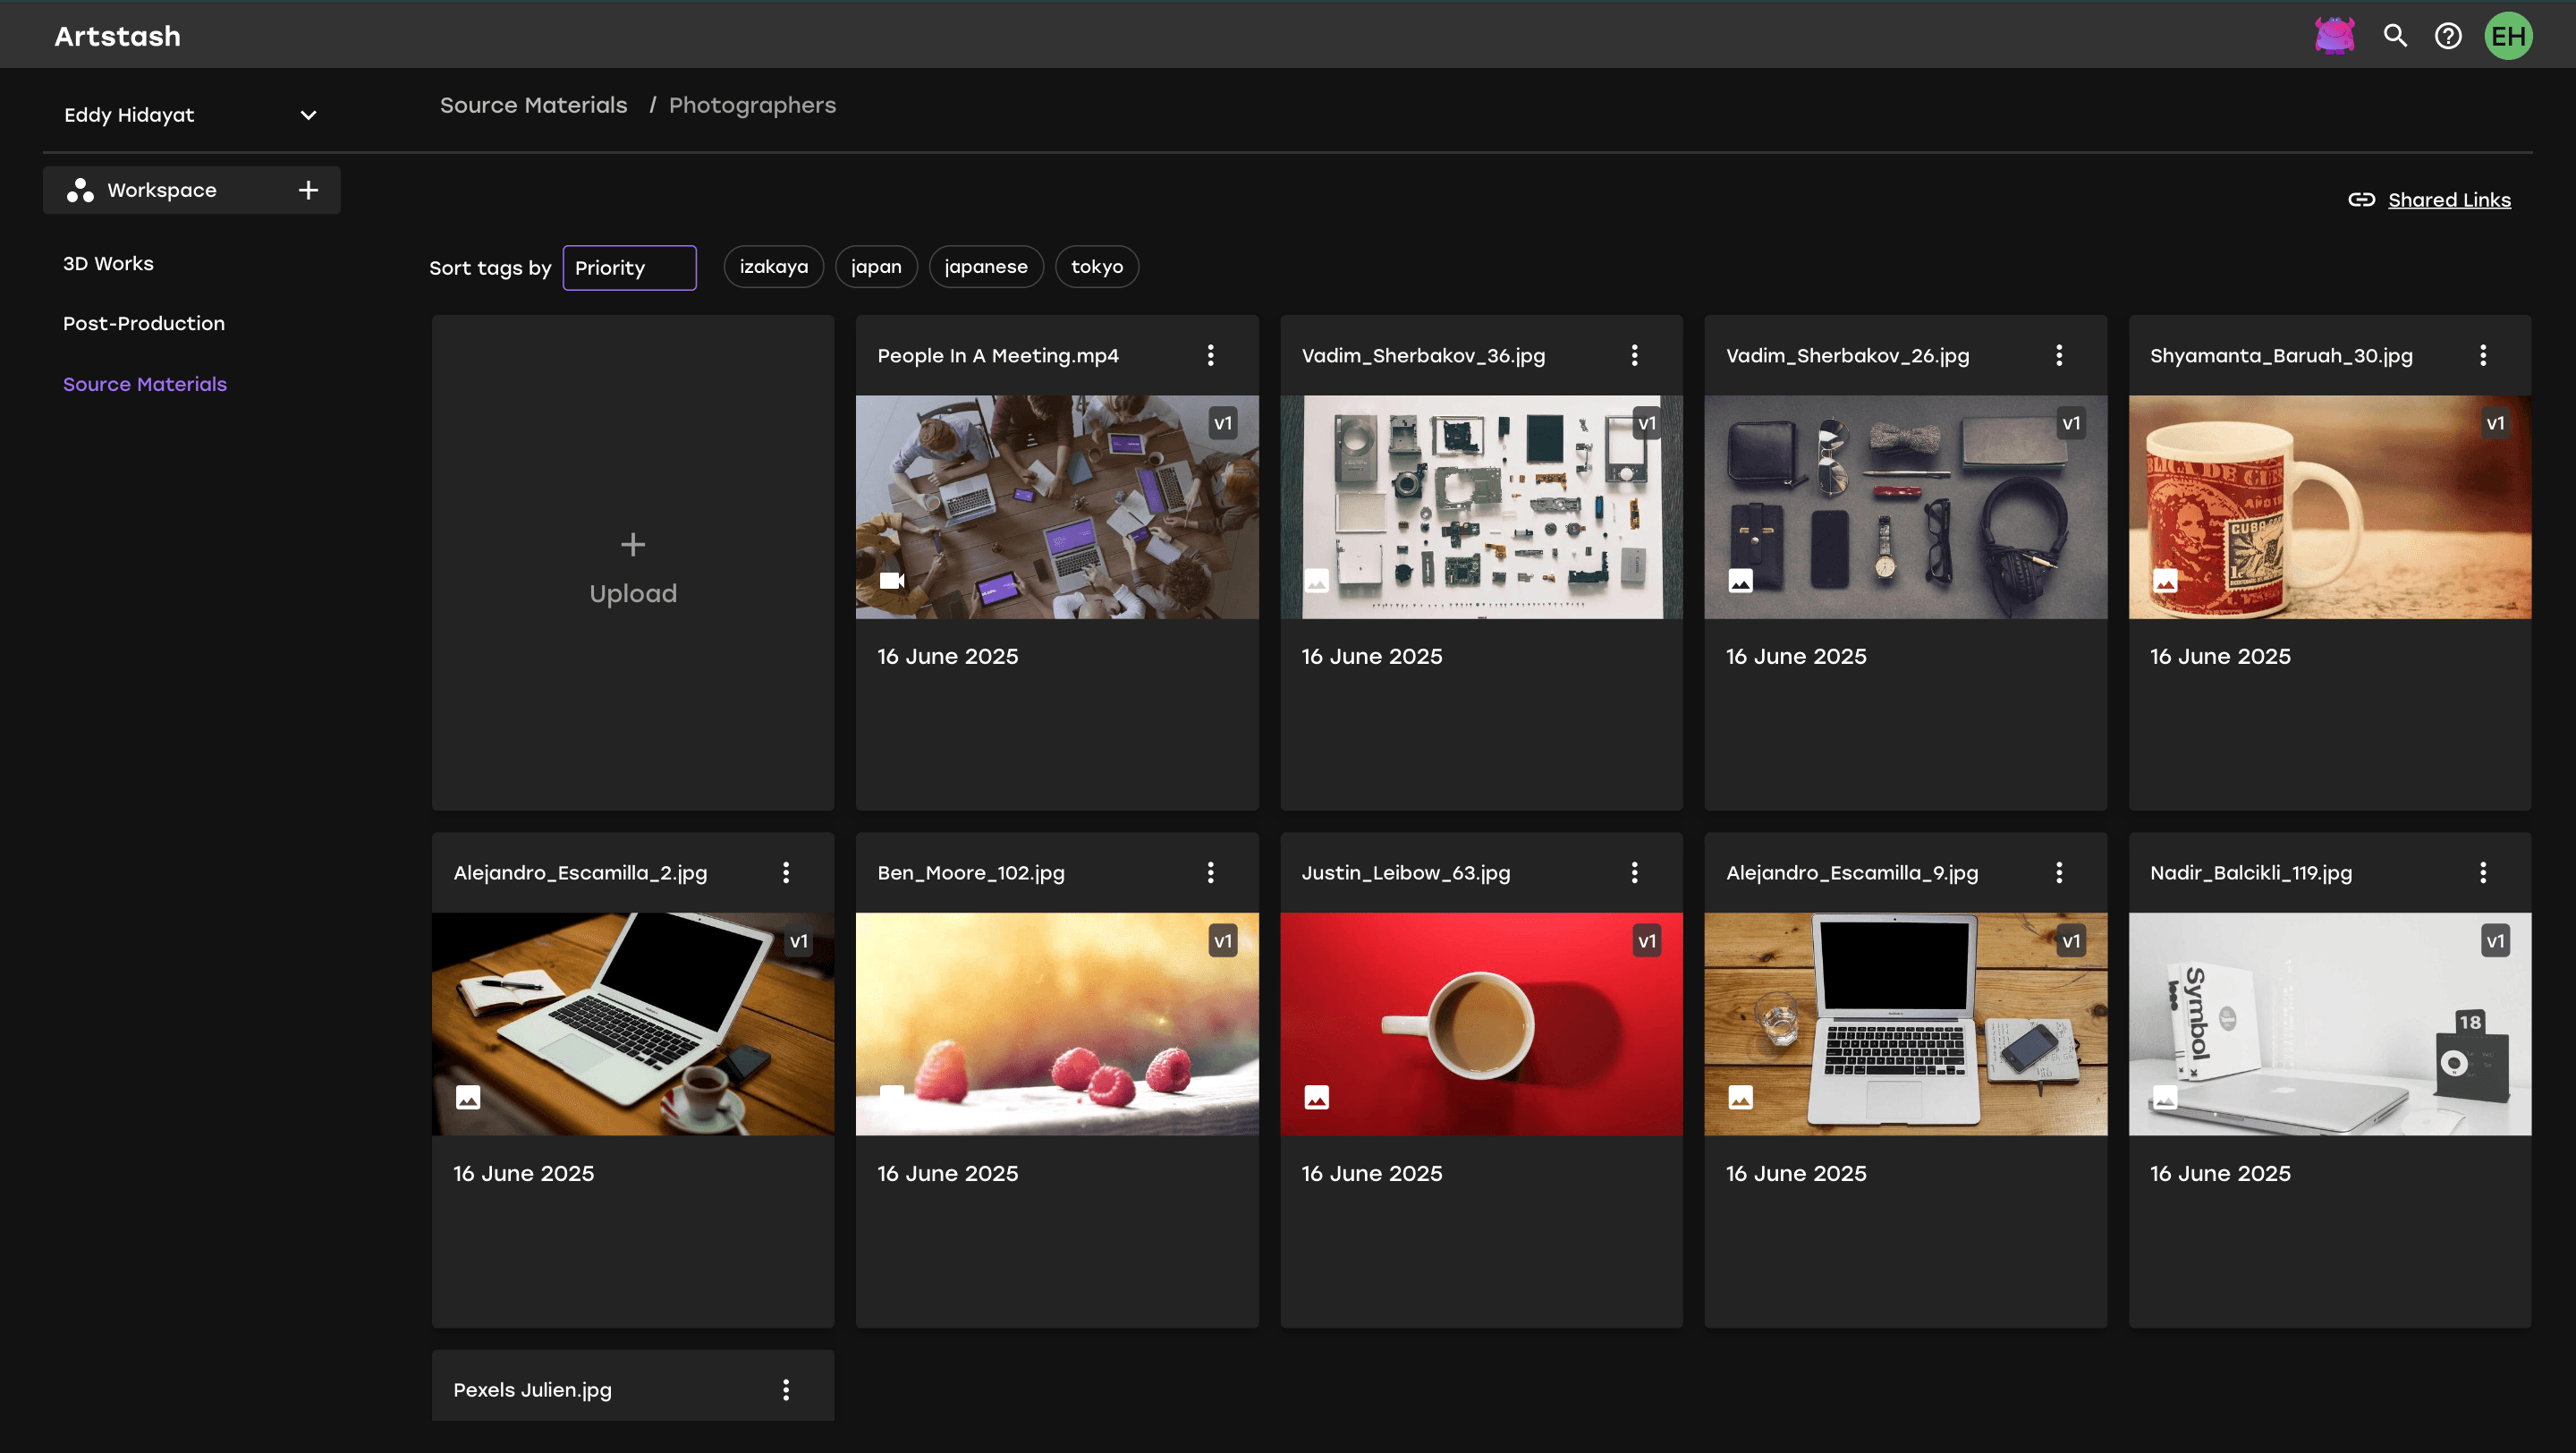Image resolution: width=2576 pixels, height=1453 pixels.
Task: Open version v1 badge on Vadim_Sherbakov_26.jpg
Action: coord(2070,423)
